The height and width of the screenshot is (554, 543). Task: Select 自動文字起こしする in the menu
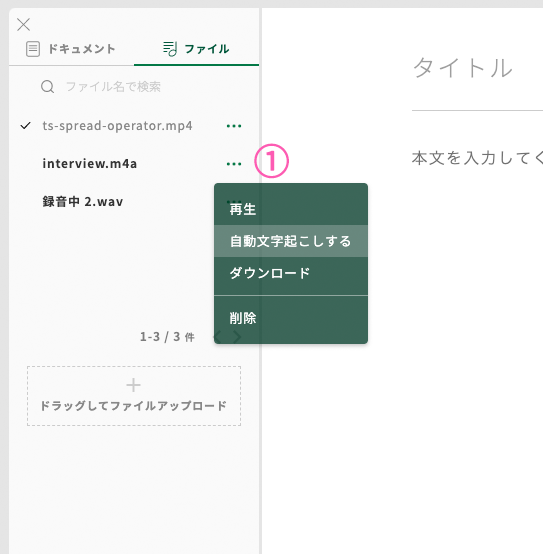(291, 241)
